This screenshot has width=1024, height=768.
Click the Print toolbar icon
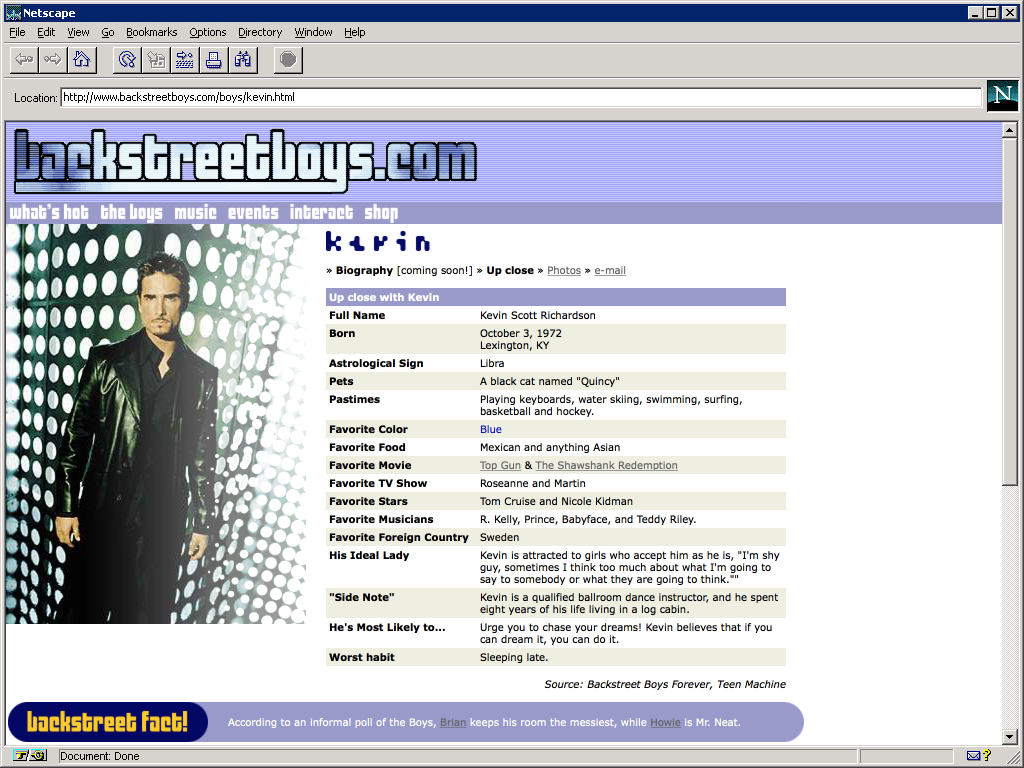point(213,59)
